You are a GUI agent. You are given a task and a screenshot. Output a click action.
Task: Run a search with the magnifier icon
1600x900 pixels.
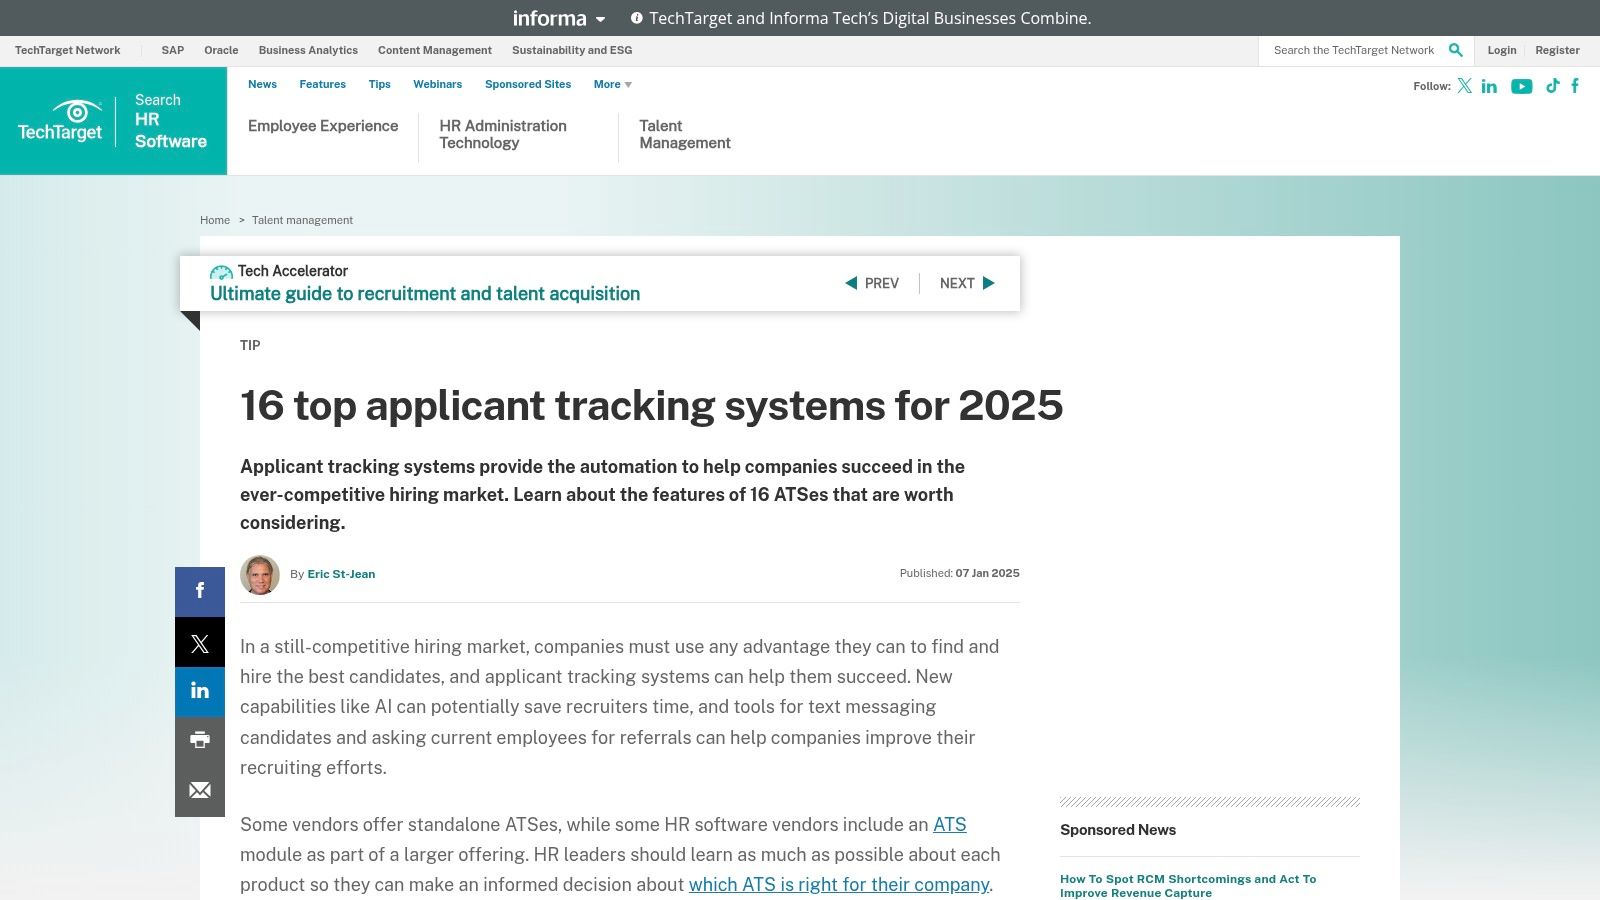tap(1455, 49)
